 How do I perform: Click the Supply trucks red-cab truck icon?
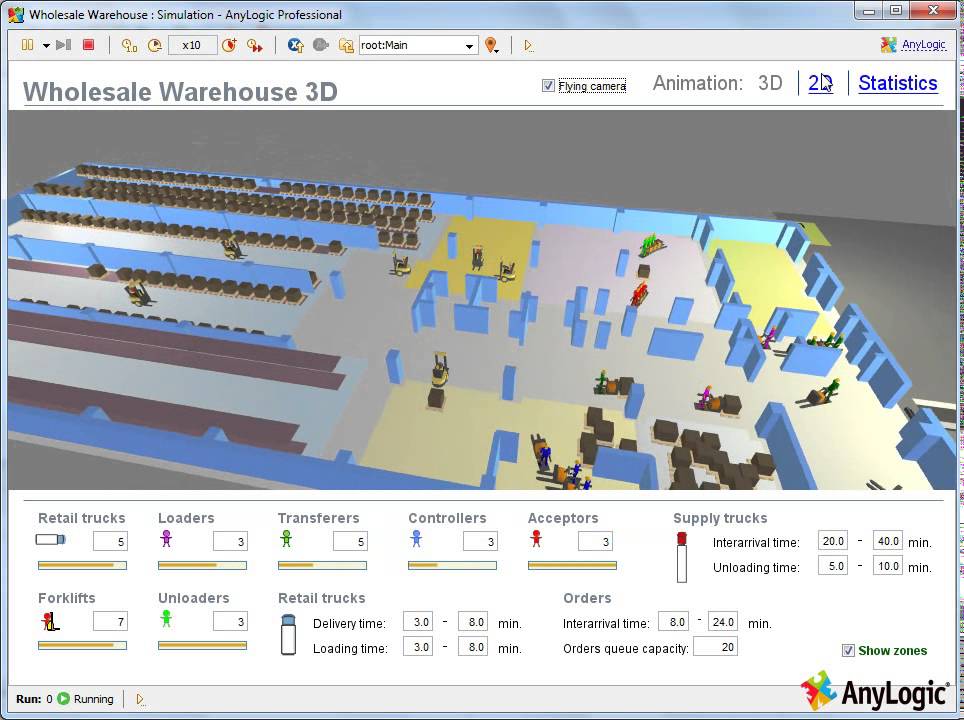682,557
